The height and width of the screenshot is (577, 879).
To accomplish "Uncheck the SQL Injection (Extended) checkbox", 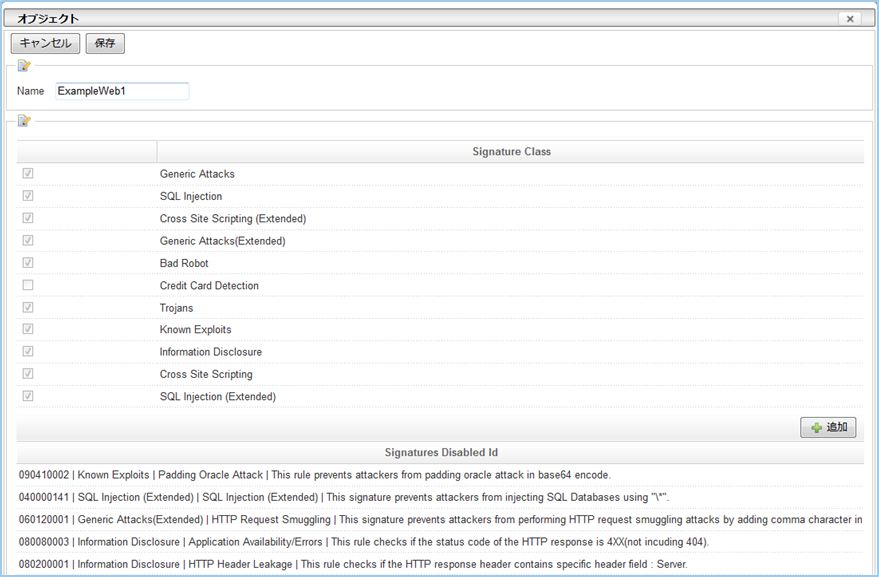I will coord(27,396).
